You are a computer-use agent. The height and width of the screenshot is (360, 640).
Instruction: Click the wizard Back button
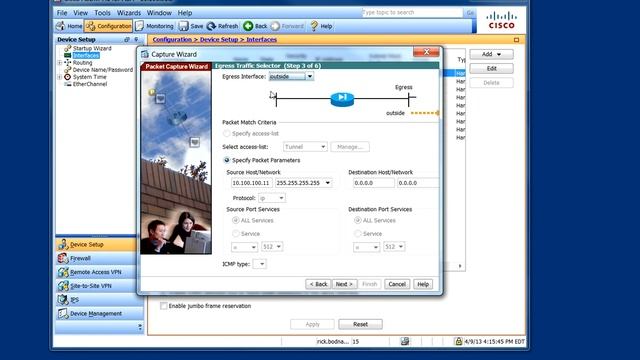[x=318, y=284]
